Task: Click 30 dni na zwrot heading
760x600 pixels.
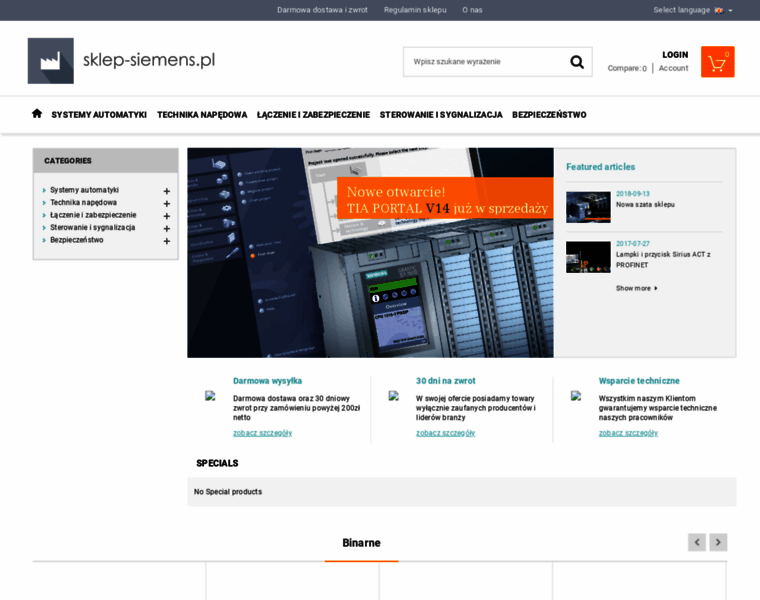Action: 445,381
